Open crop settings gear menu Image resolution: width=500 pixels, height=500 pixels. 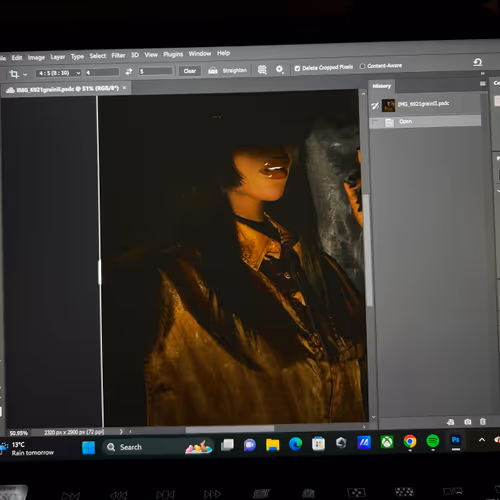coord(279,69)
